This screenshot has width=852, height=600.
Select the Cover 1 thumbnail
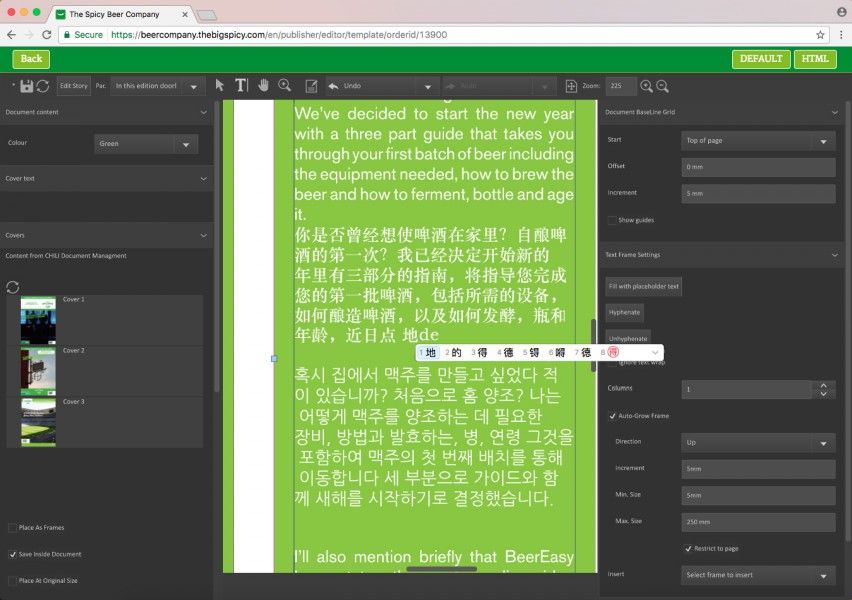38,320
